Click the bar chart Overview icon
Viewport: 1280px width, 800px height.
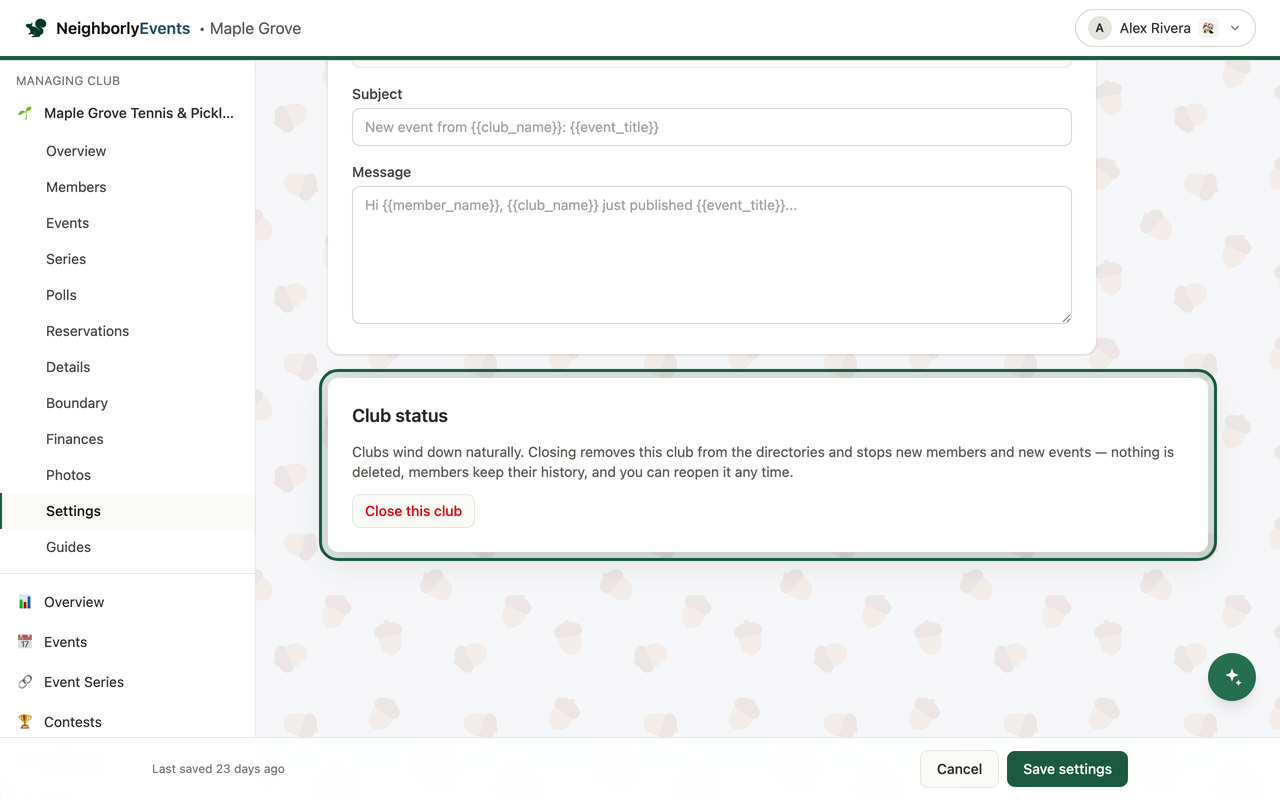tap(25, 602)
